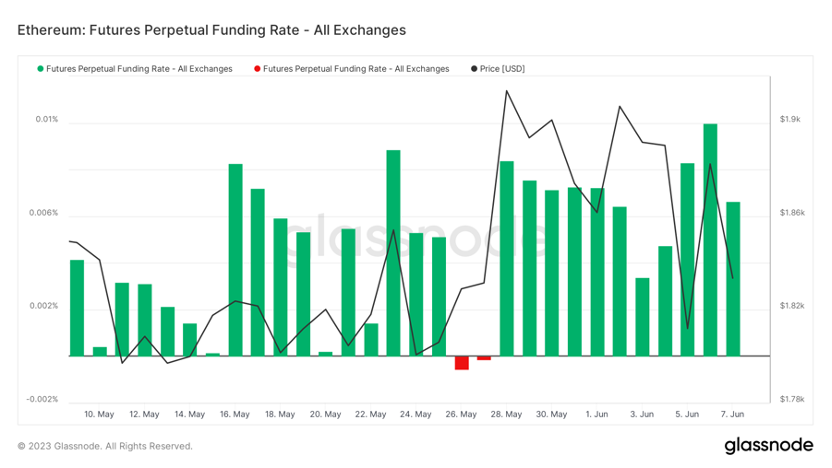The height and width of the screenshot is (468, 832).
Task: Click the green legend dot for funding rate
Action: coord(40,69)
